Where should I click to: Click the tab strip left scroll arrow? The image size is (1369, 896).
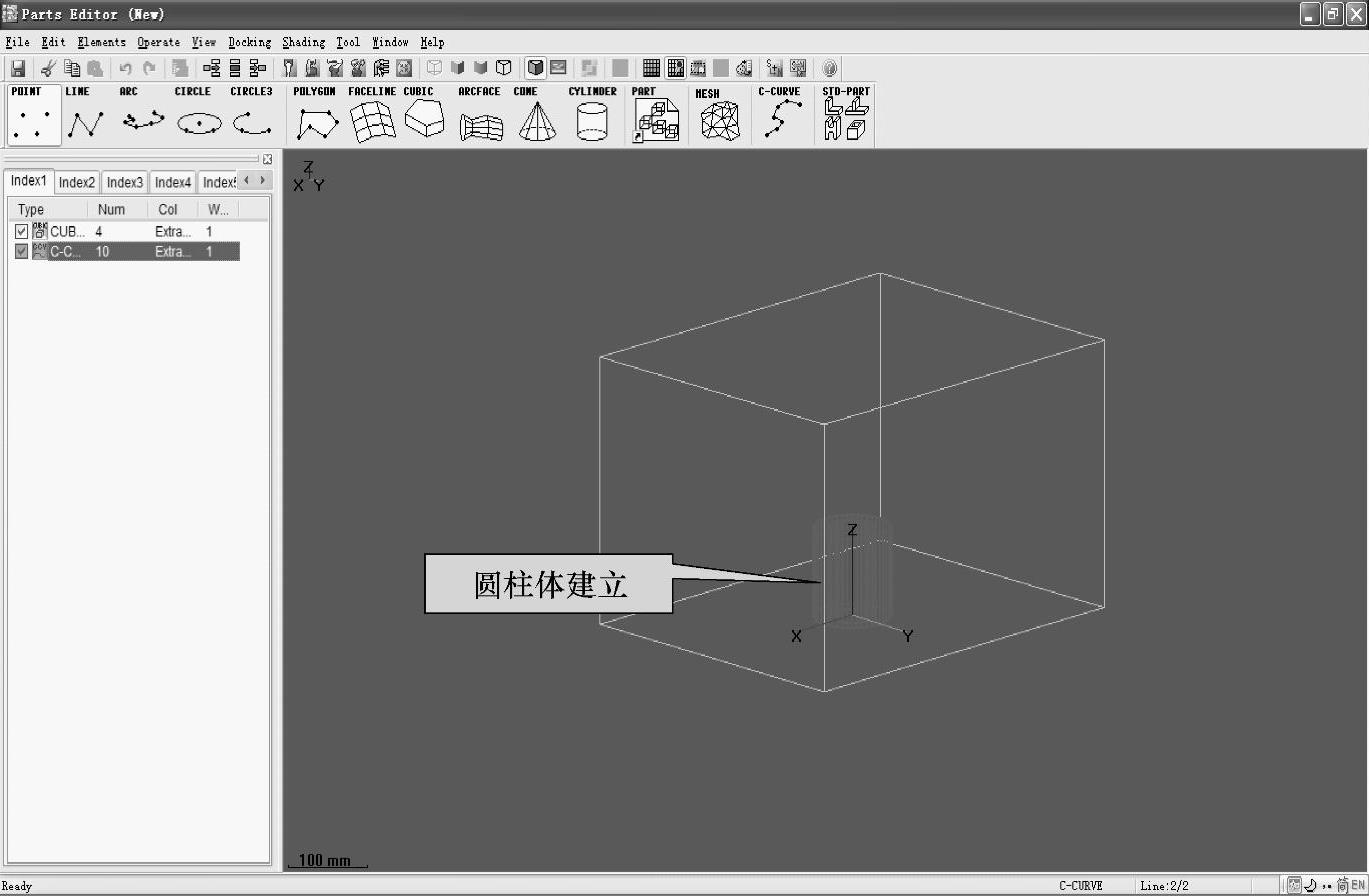click(247, 180)
